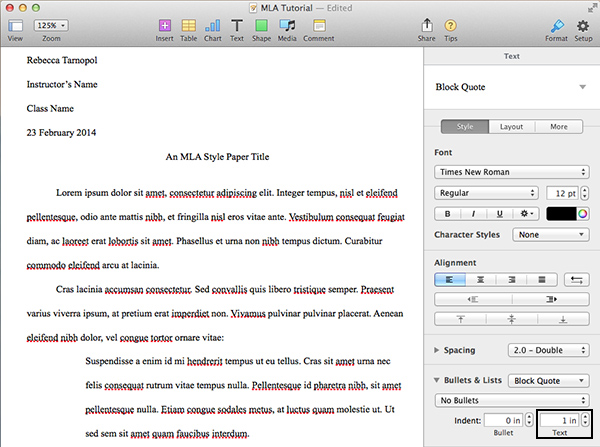Screen dimensions: 600x447
Task: Switch to the Layout tab
Action: point(511,127)
